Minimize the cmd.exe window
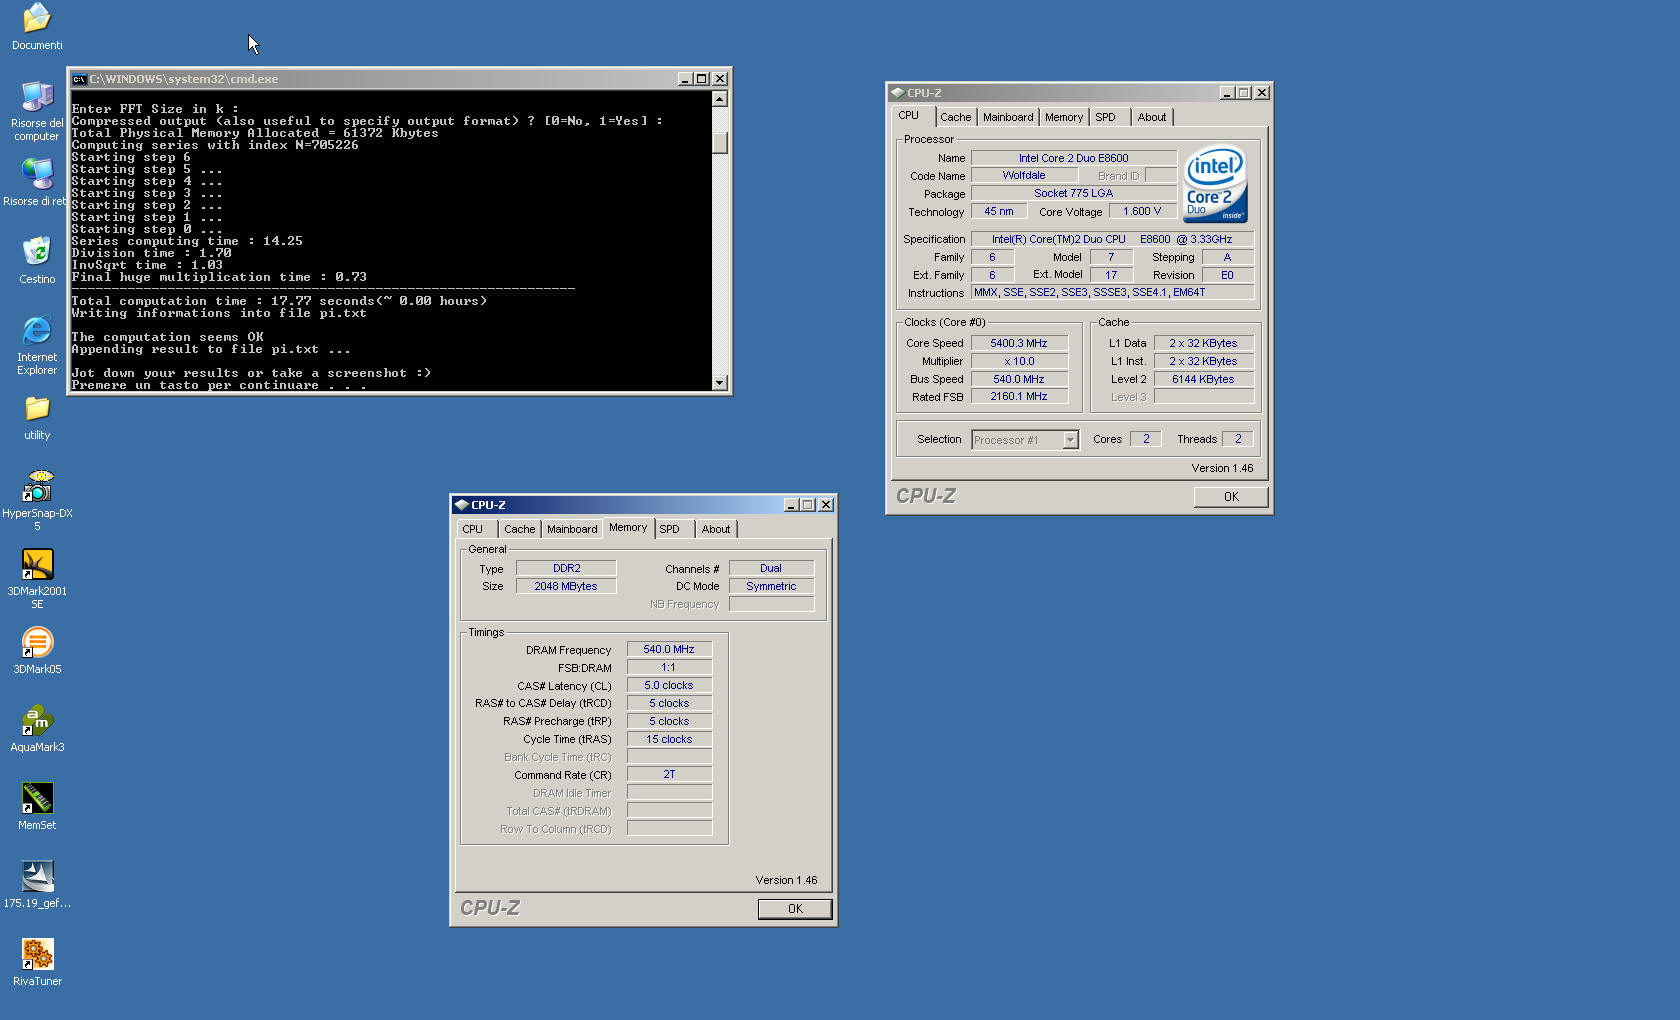 point(685,79)
